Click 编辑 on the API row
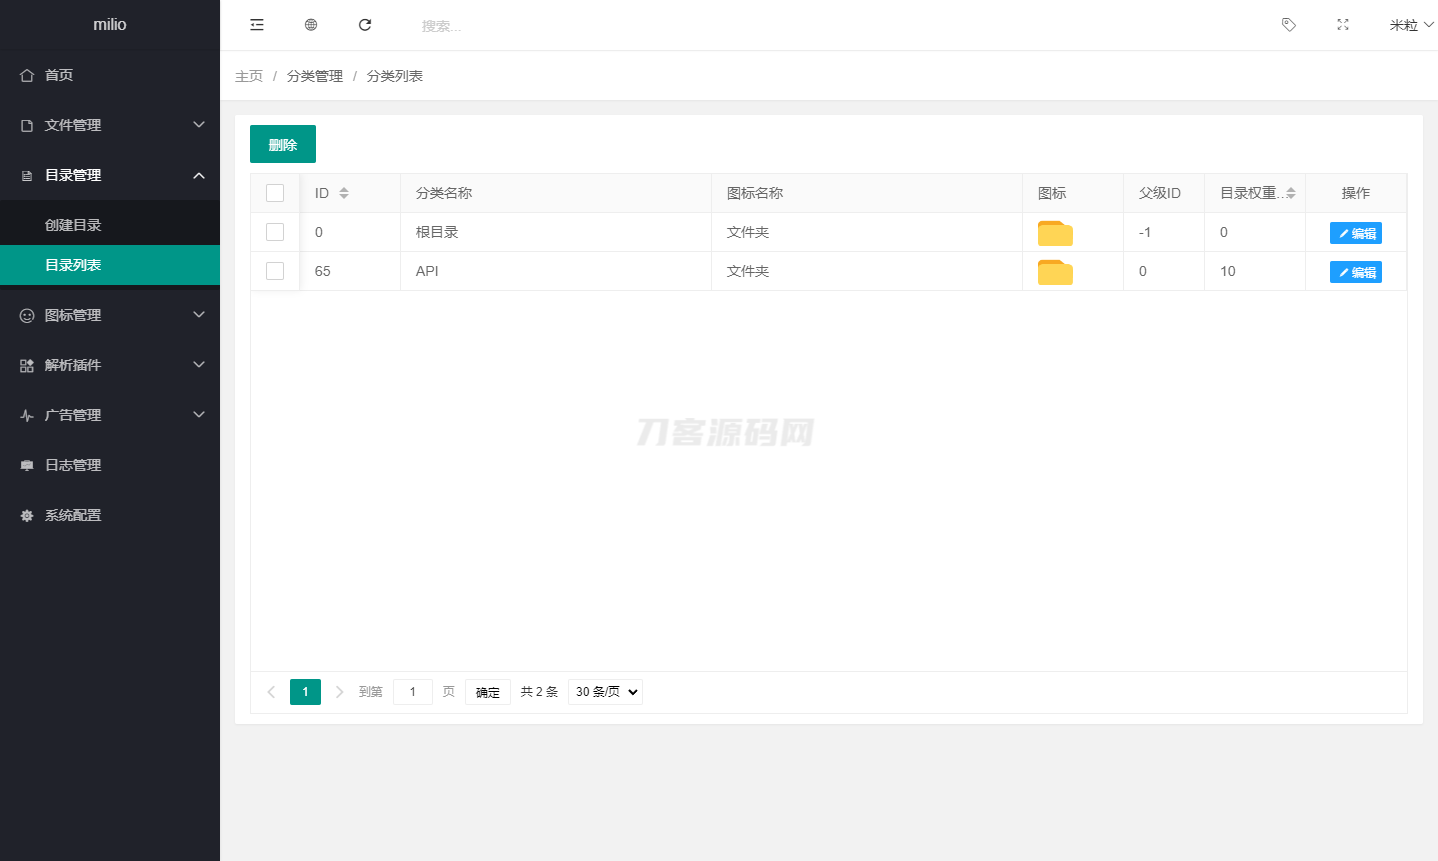 coord(1355,270)
